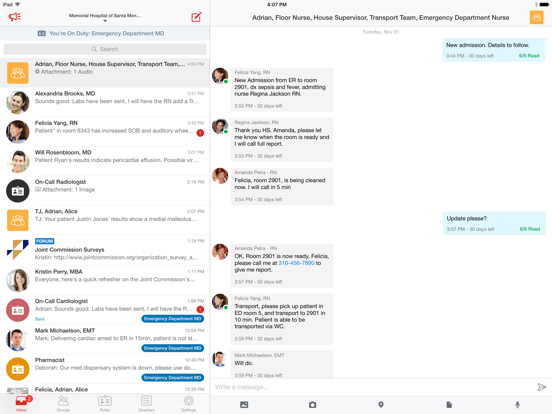This screenshot has height=414, width=552.
Task: Tap Emergency Department MD tag under Mark Michaelson
Action: [172, 348]
